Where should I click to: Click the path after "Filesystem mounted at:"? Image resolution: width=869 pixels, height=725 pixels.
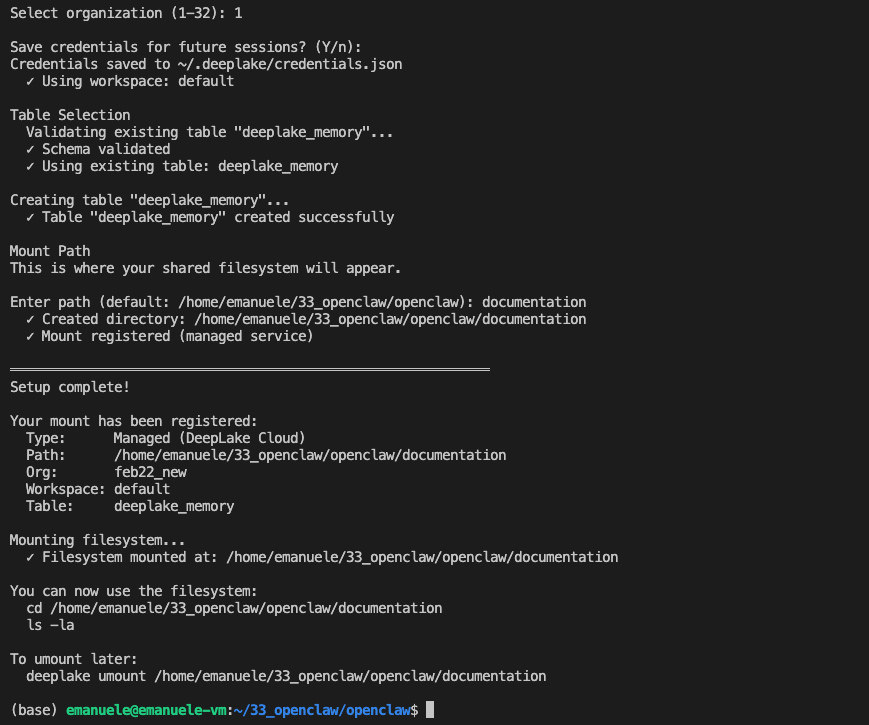point(422,557)
